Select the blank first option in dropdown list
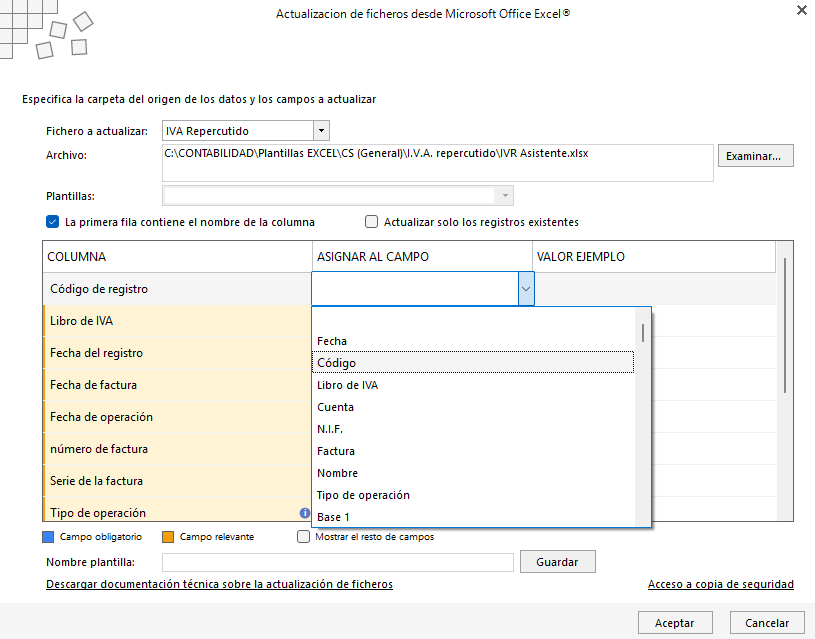Viewport: 815px width, 639px height. (473, 319)
